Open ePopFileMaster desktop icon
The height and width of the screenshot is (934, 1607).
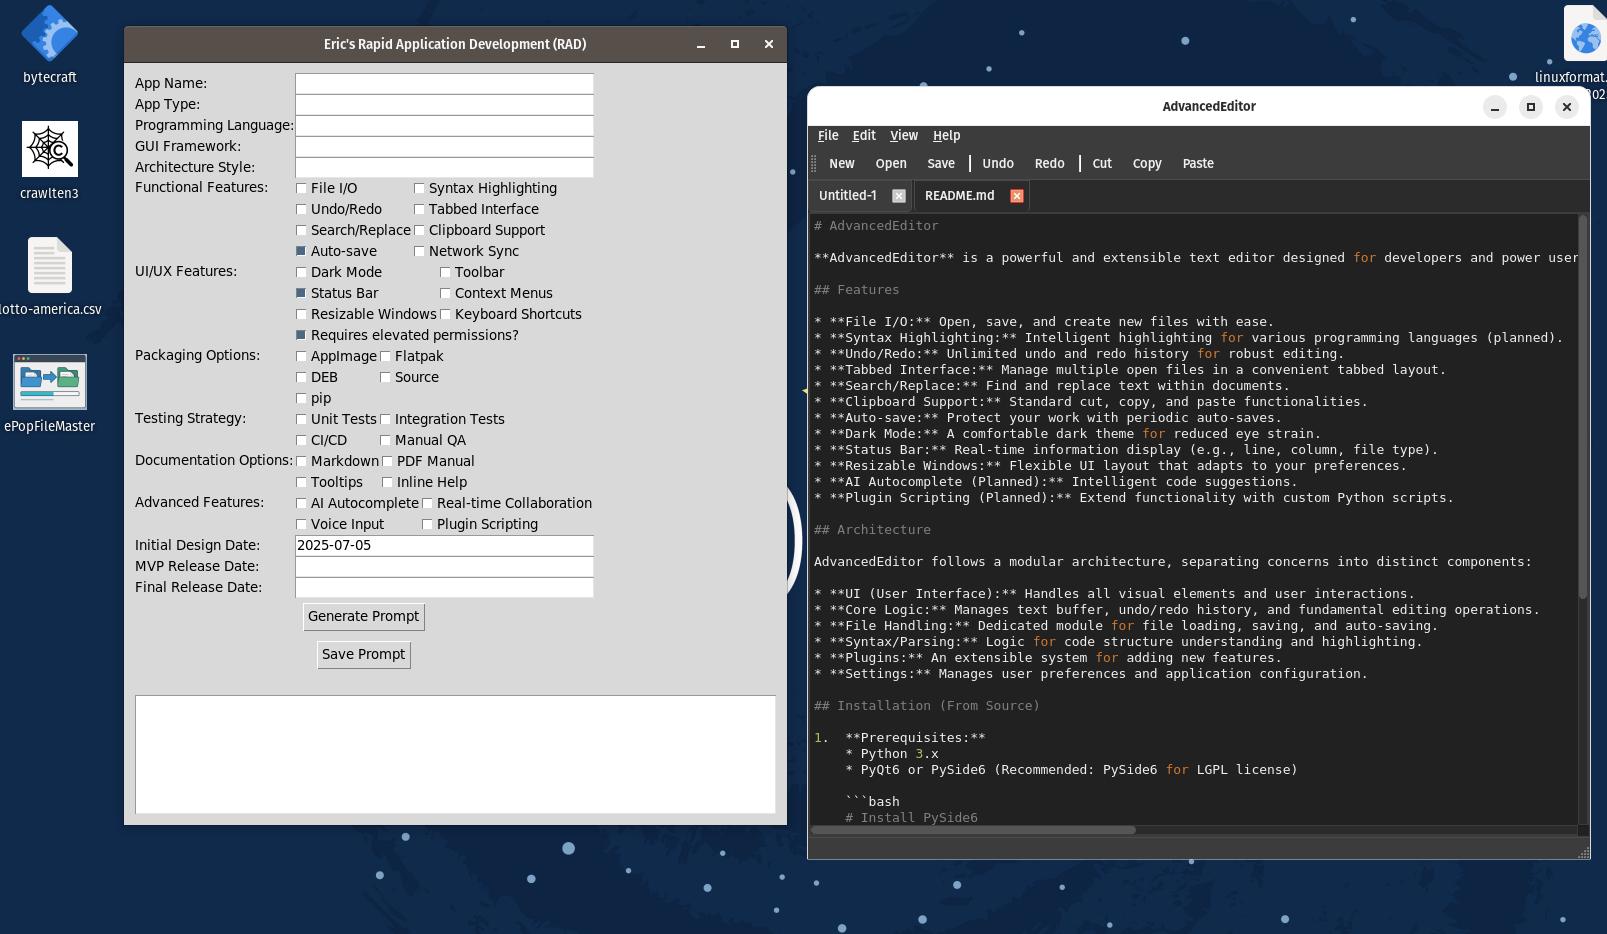pos(49,381)
